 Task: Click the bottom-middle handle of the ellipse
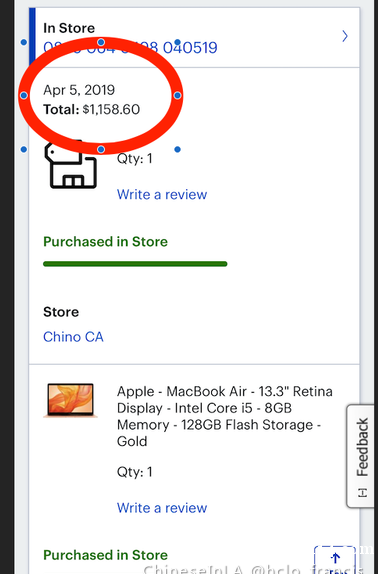(101, 149)
